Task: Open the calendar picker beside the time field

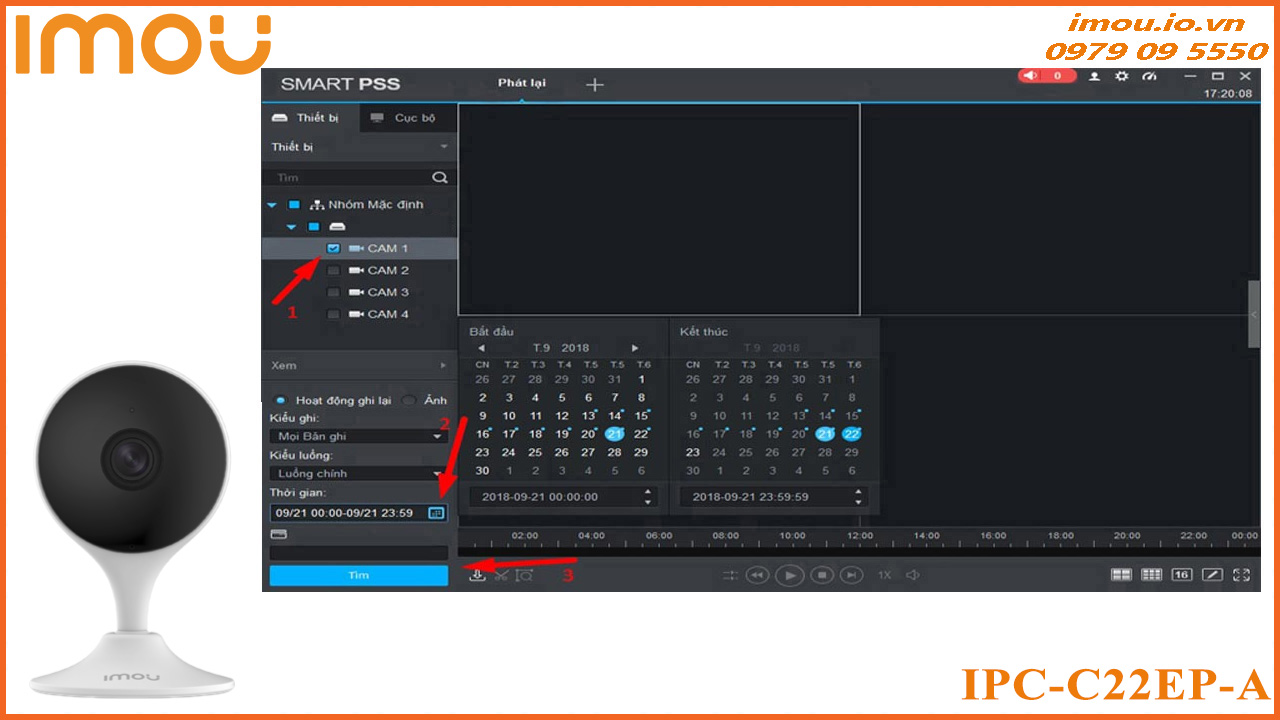Action: click(435, 512)
